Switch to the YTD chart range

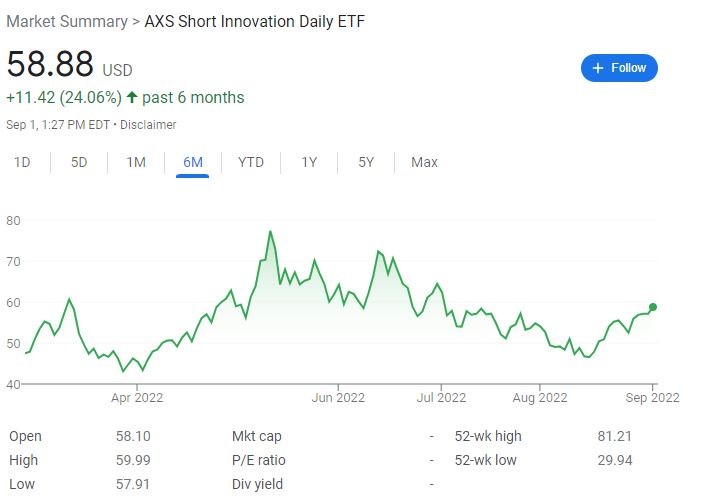251,162
